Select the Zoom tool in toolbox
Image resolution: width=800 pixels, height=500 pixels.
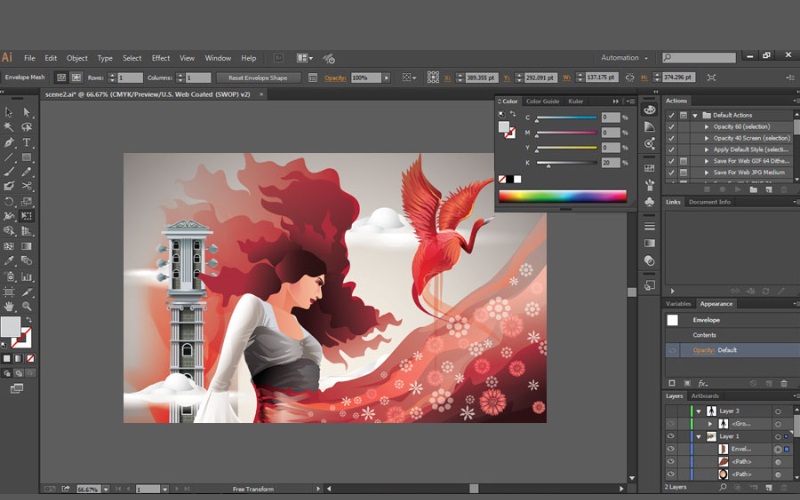(x=27, y=306)
